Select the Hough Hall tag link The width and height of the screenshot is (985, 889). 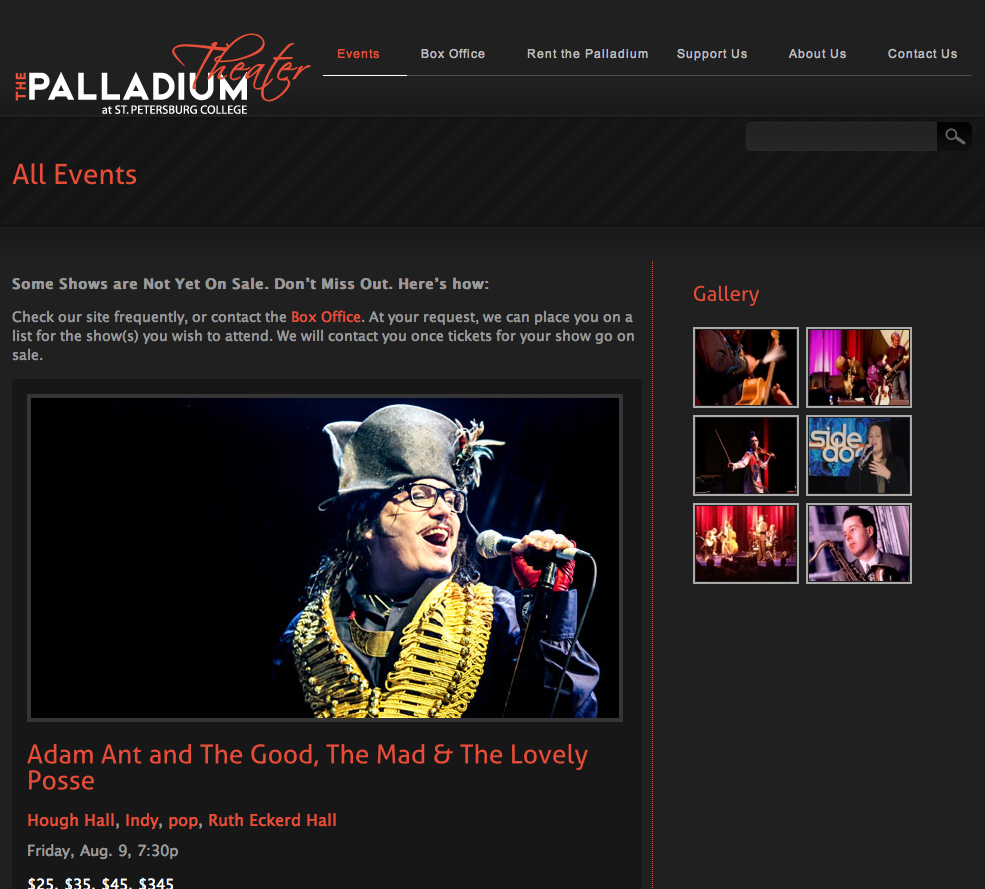tap(71, 820)
